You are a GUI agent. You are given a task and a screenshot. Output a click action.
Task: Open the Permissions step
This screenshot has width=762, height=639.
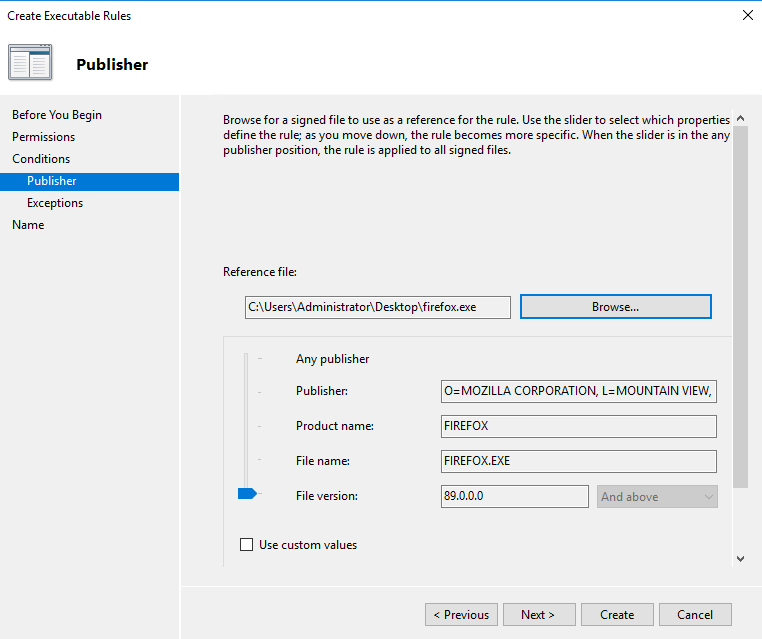pyautogui.click(x=43, y=137)
